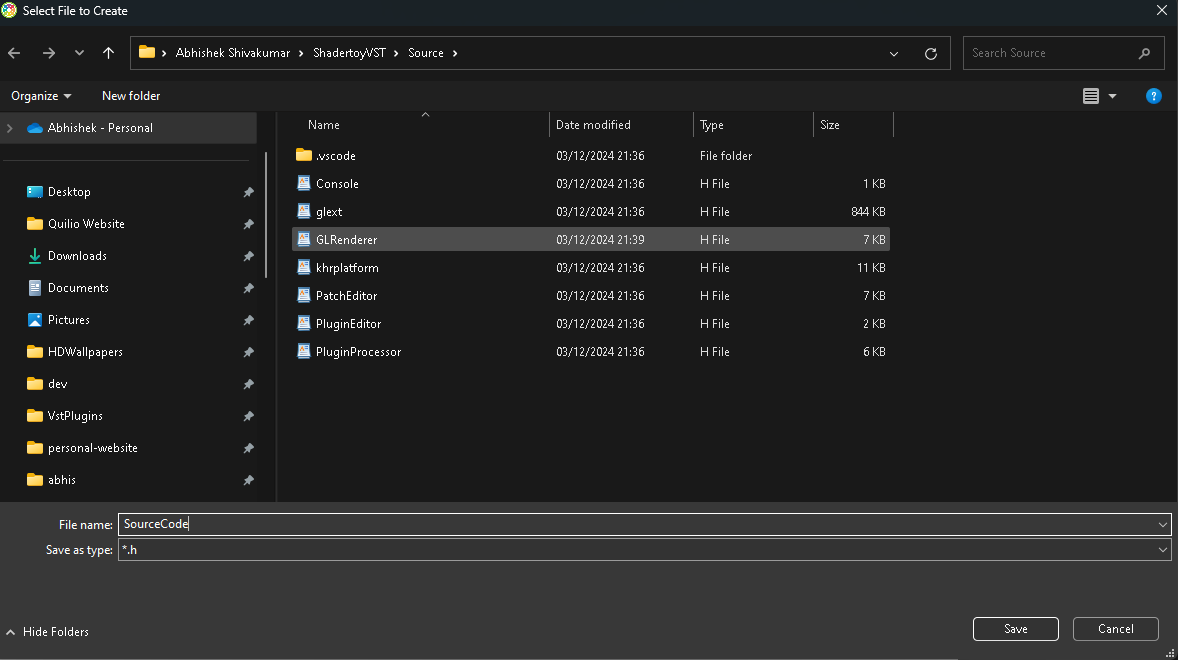
Task: Click sidebar vertical scrollbar
Action: click(x=266, y=216)
